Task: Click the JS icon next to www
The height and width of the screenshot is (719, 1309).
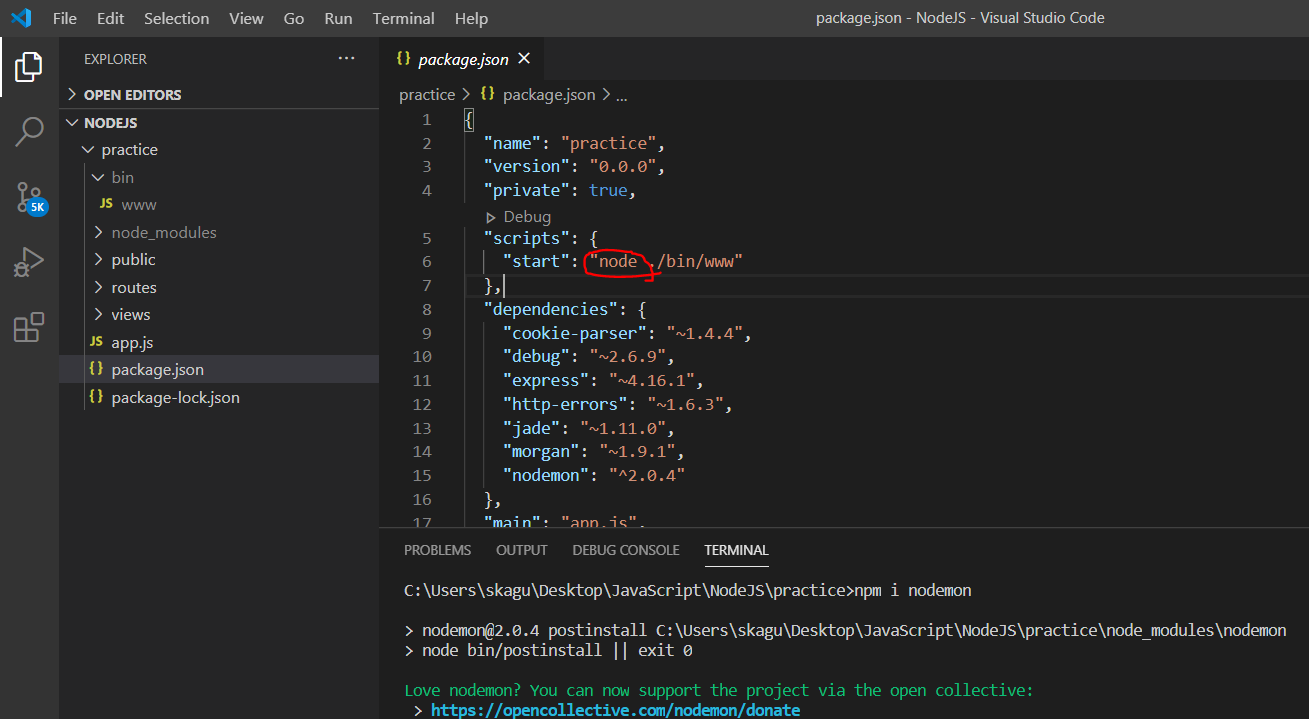Action: [105, 204]
